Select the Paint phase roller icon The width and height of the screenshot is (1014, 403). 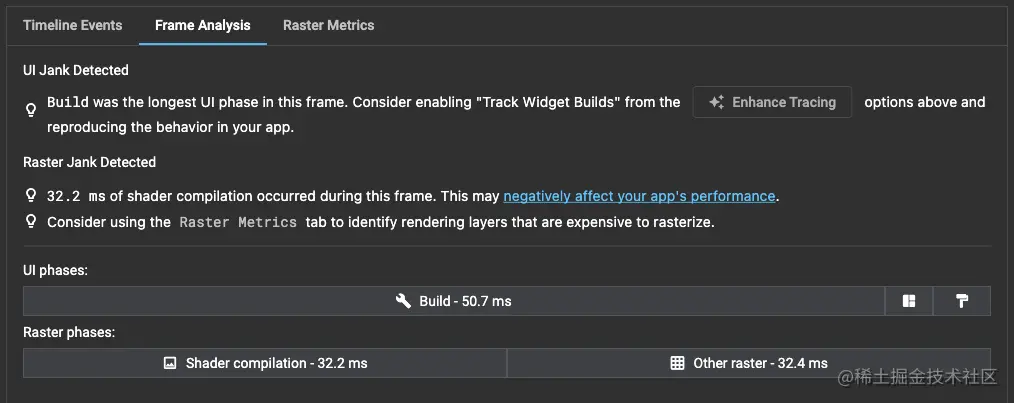click(x=962, y=301)
